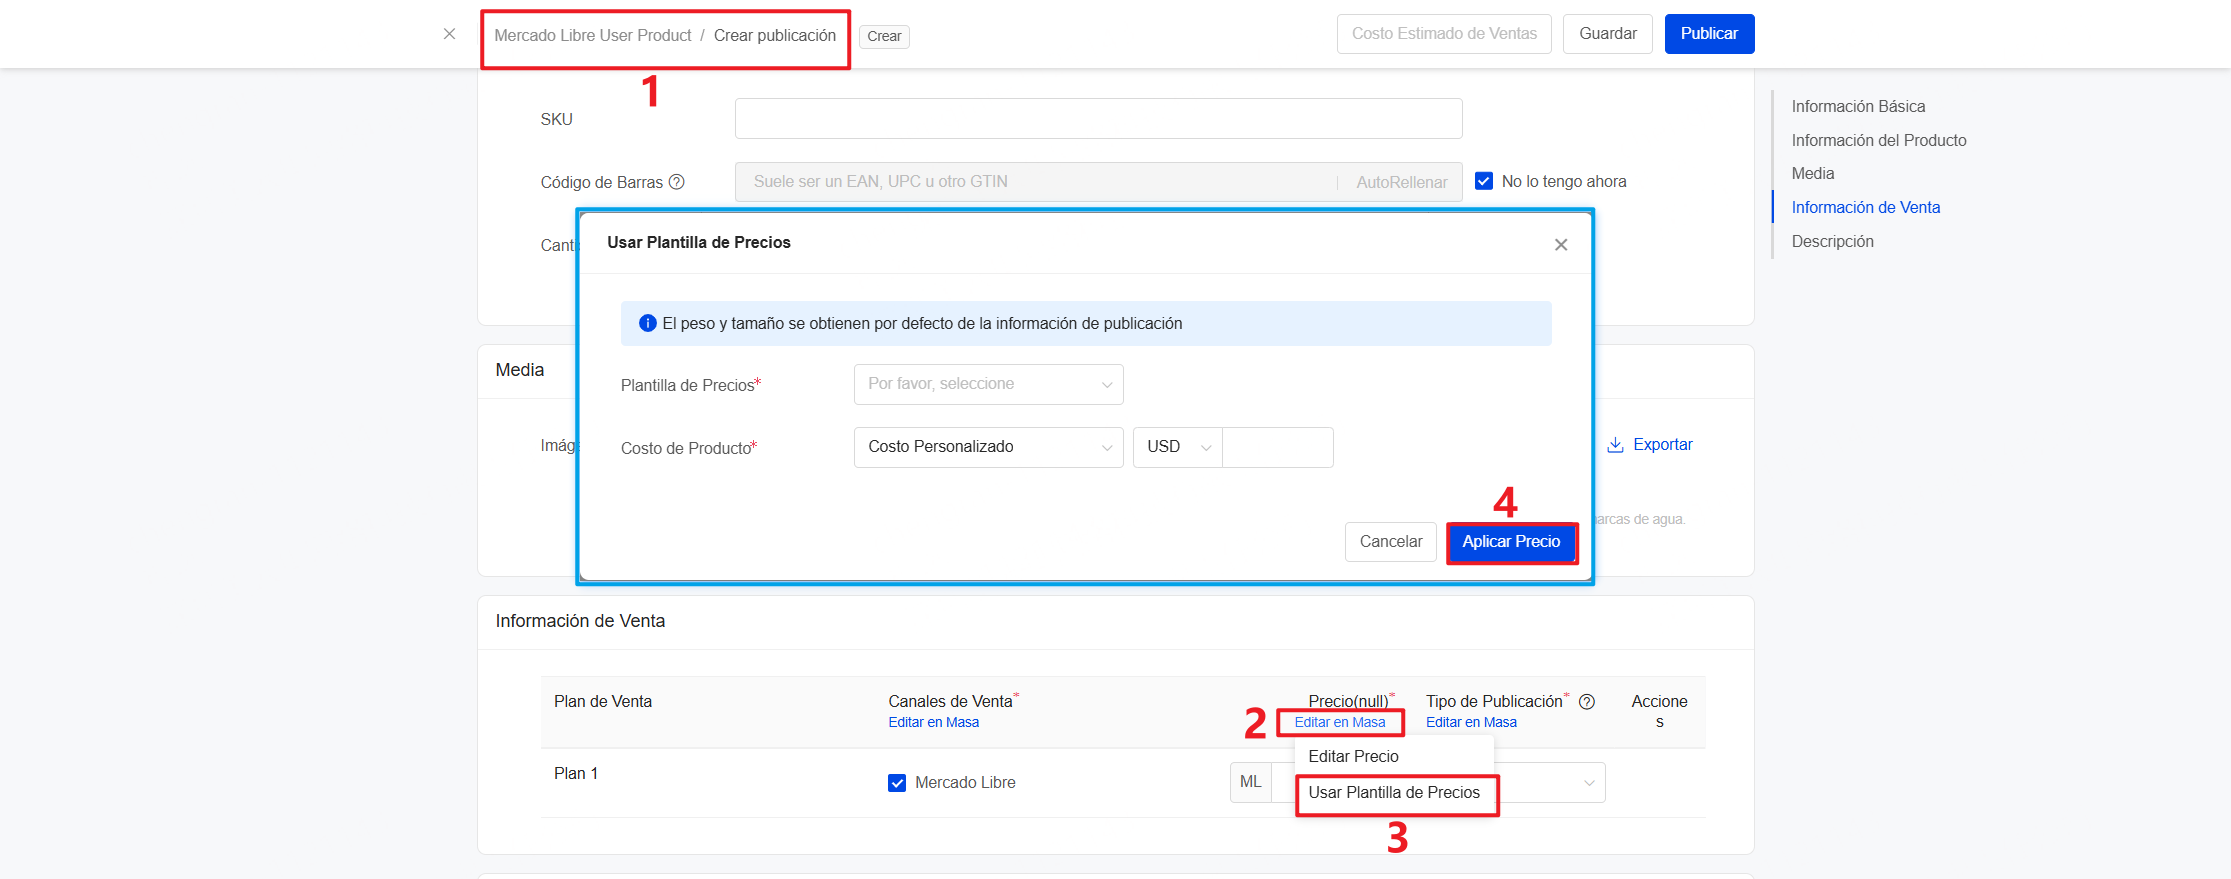Select Usar Plantilla de Precios option
Viewport: 2231px width, 879px height.
point(1394,792)
